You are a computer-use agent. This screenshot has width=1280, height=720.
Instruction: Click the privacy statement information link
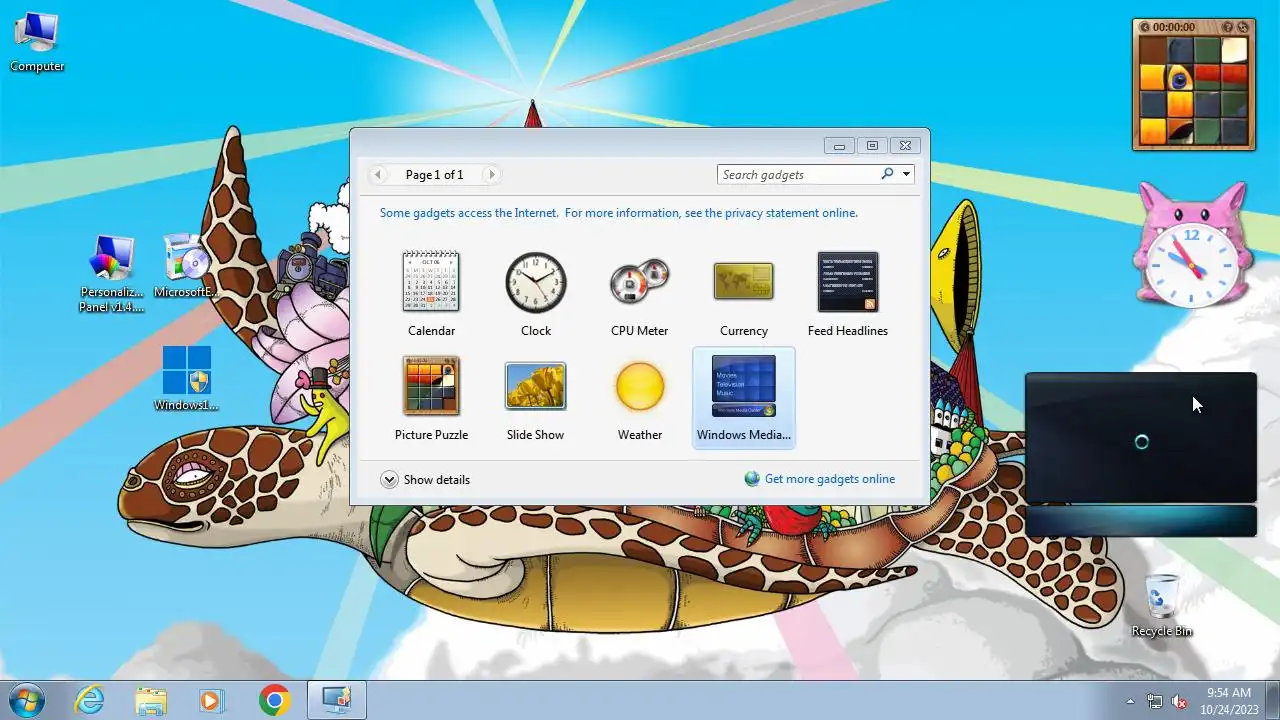click(619, 213)
